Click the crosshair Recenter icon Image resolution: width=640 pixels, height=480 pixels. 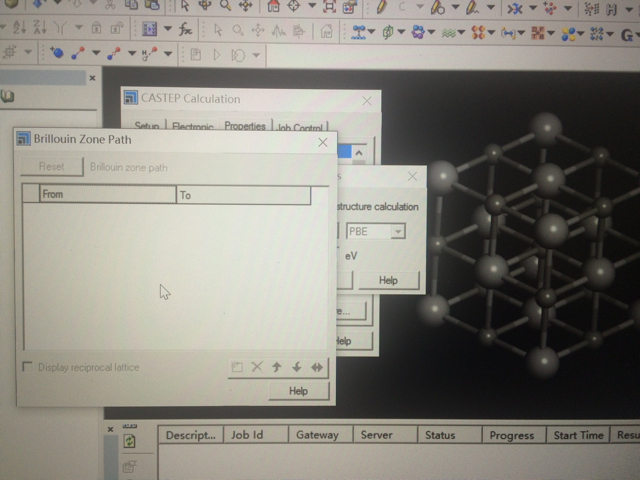pos(294,6)
